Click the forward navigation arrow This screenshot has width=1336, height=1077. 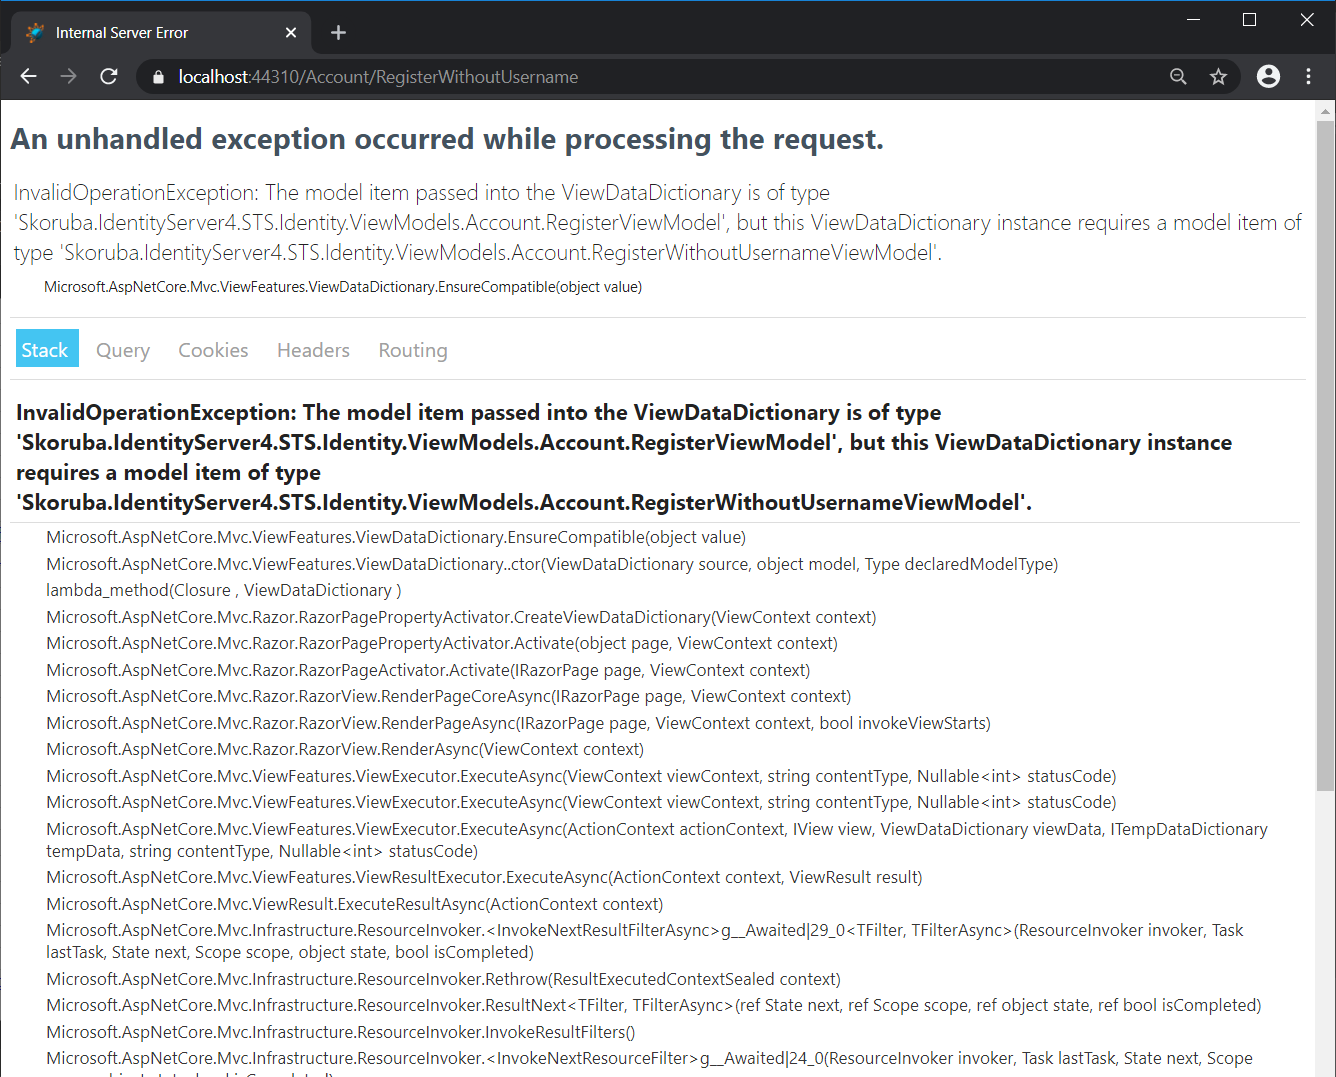[68, 76]
